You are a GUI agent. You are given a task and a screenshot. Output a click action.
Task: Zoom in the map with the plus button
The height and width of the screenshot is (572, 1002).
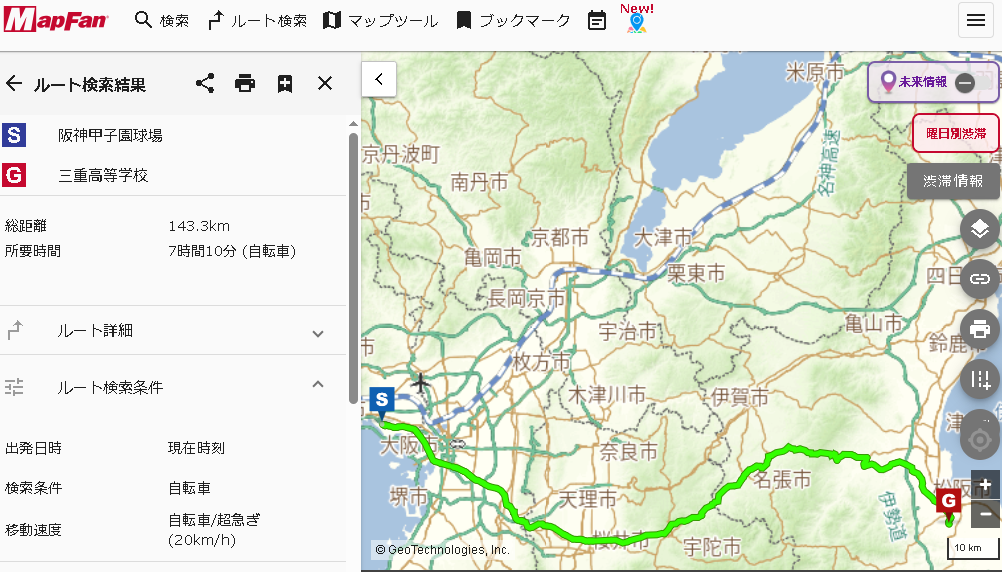tap(986, 484)
